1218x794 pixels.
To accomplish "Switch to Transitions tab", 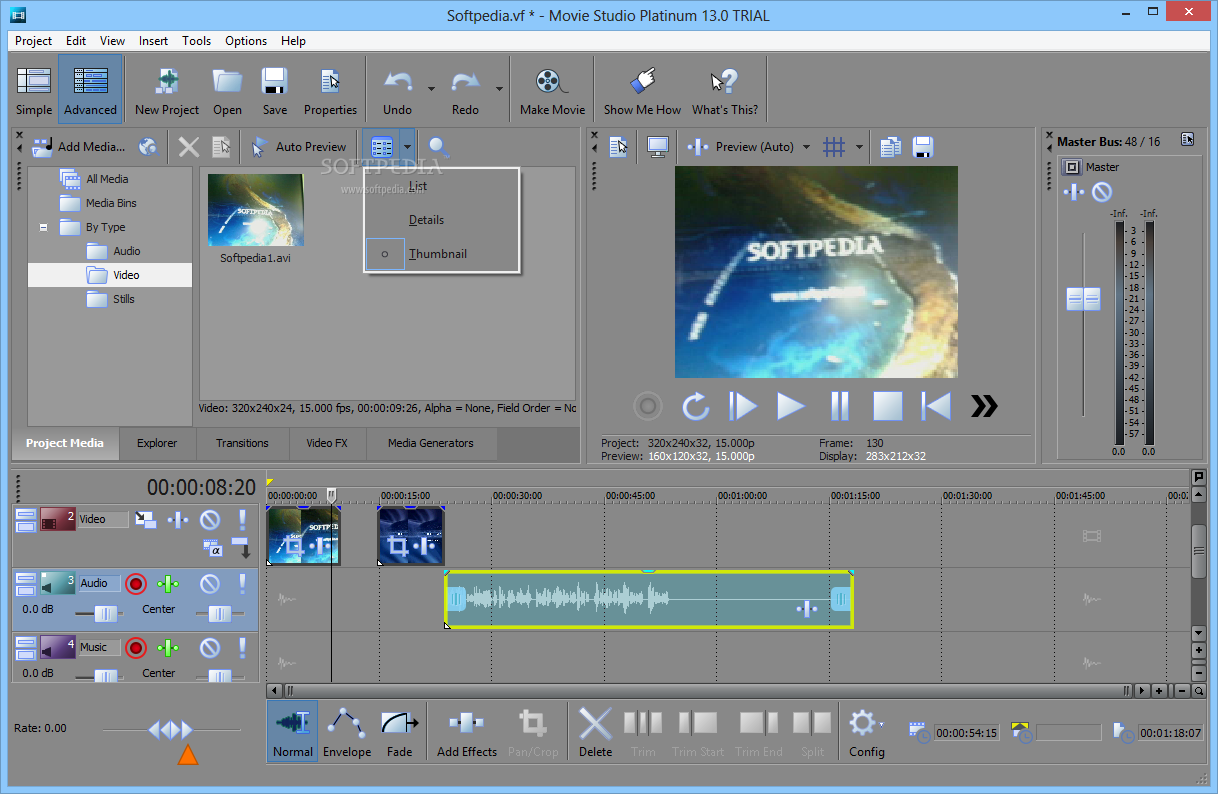I will [242, 443].
